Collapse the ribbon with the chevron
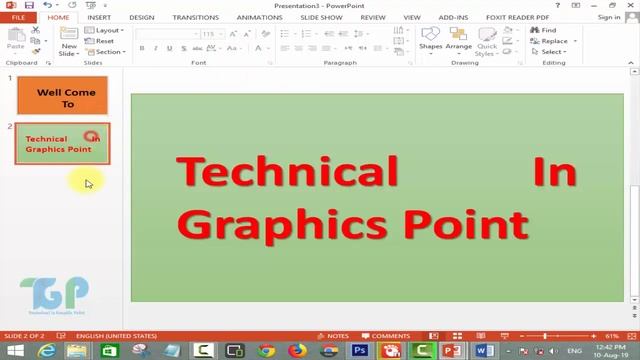The image size is (640, 360). coord(631,63)
